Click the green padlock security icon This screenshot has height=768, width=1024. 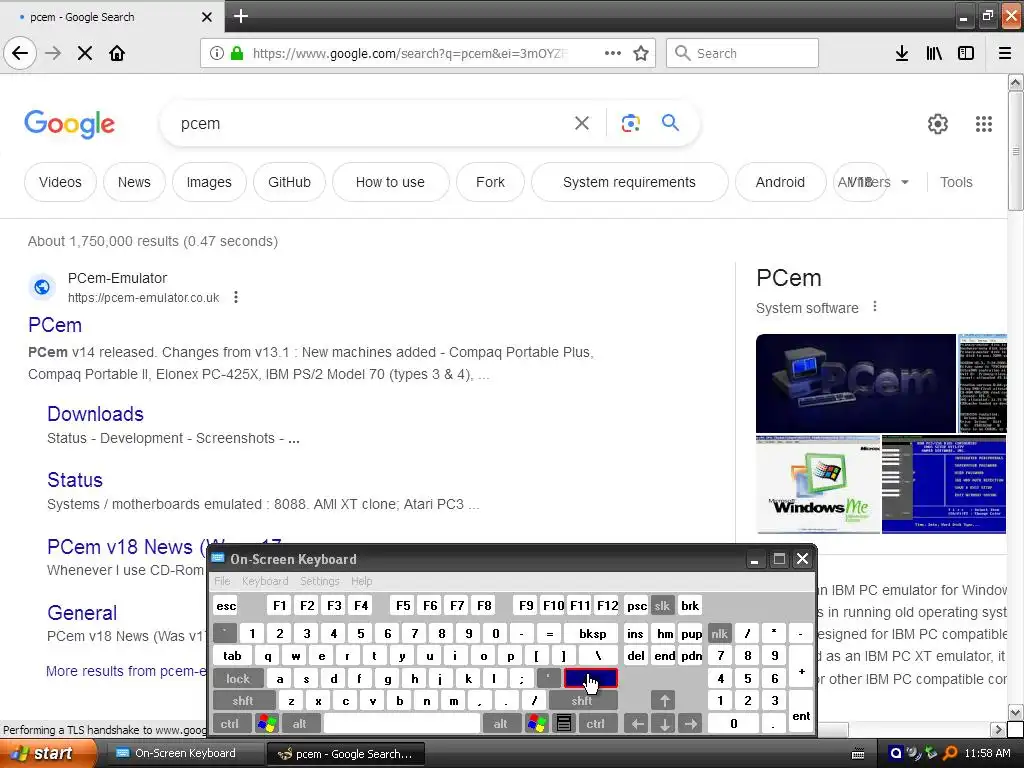click(237, 54)
